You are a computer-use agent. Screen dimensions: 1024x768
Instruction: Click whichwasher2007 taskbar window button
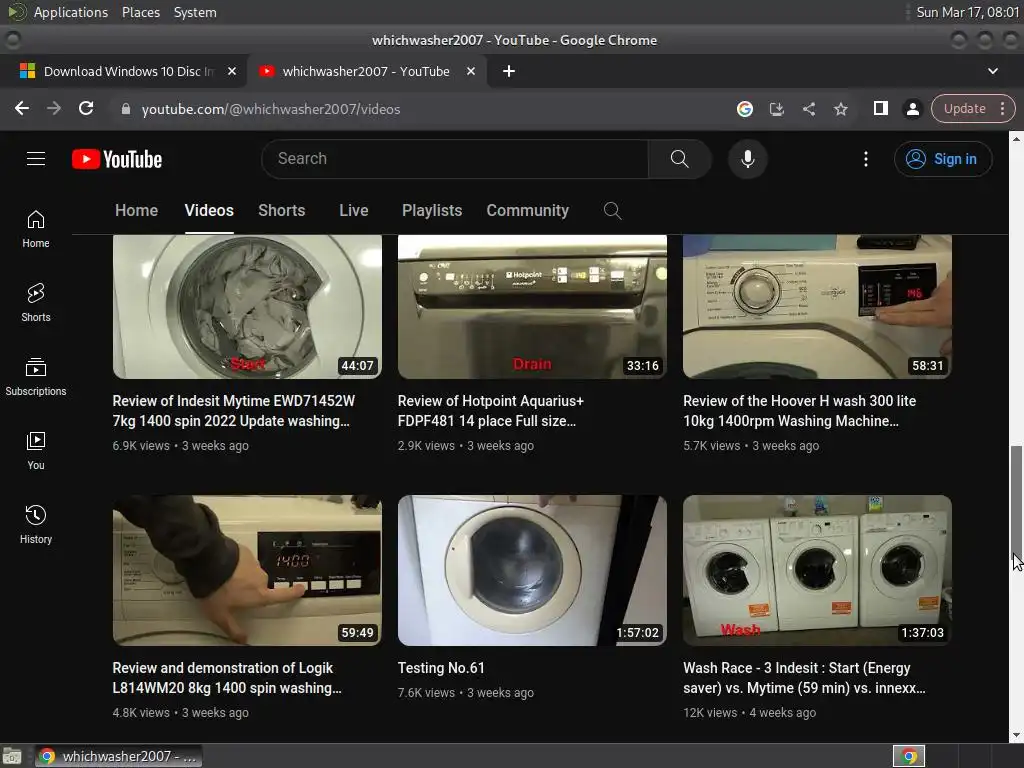pos(118,756)
